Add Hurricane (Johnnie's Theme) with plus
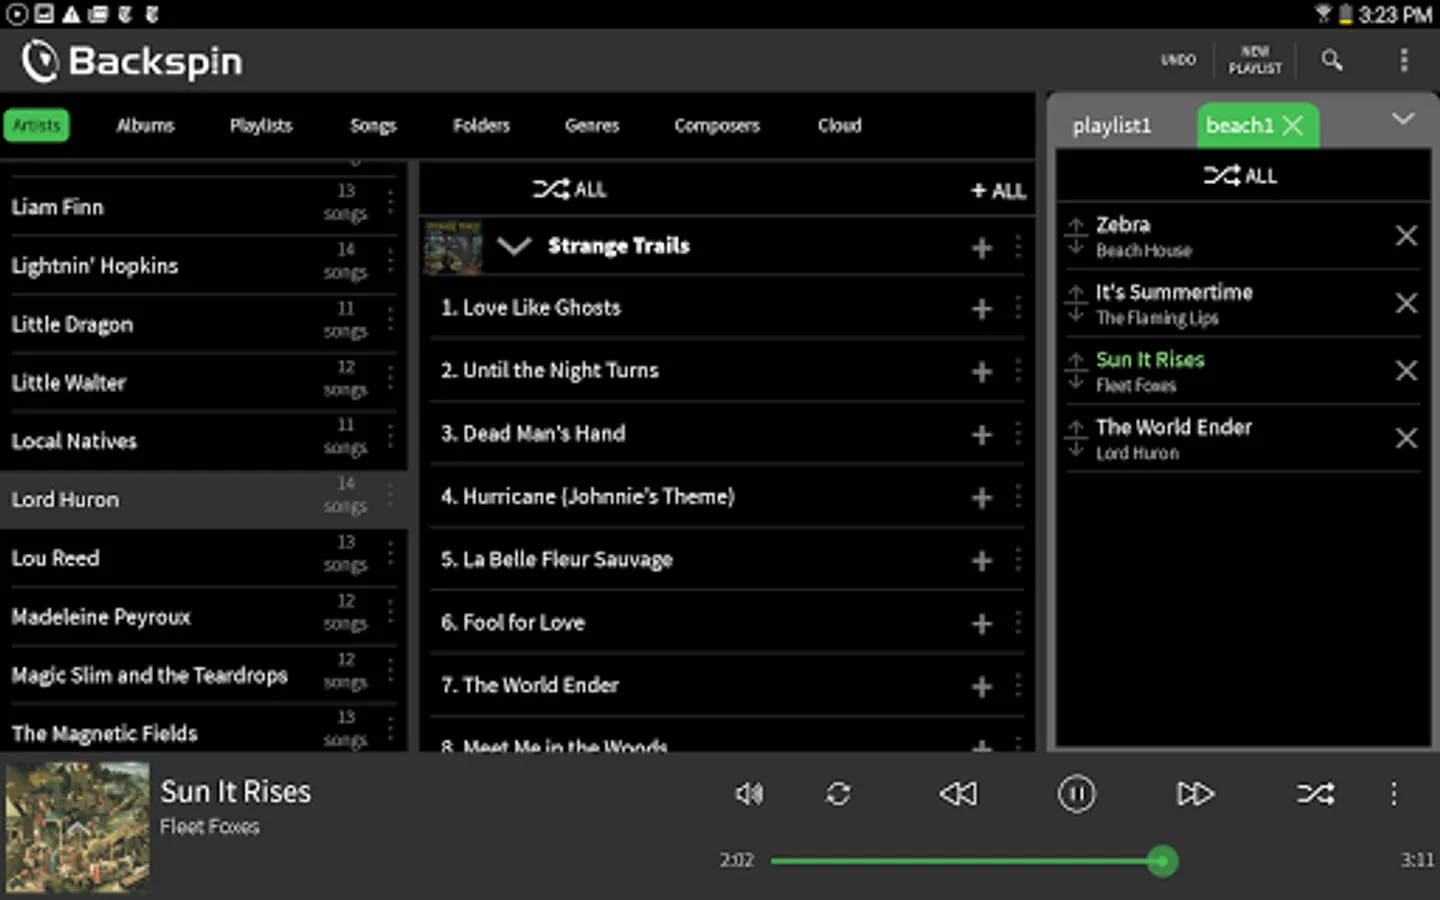 point(982,498)
